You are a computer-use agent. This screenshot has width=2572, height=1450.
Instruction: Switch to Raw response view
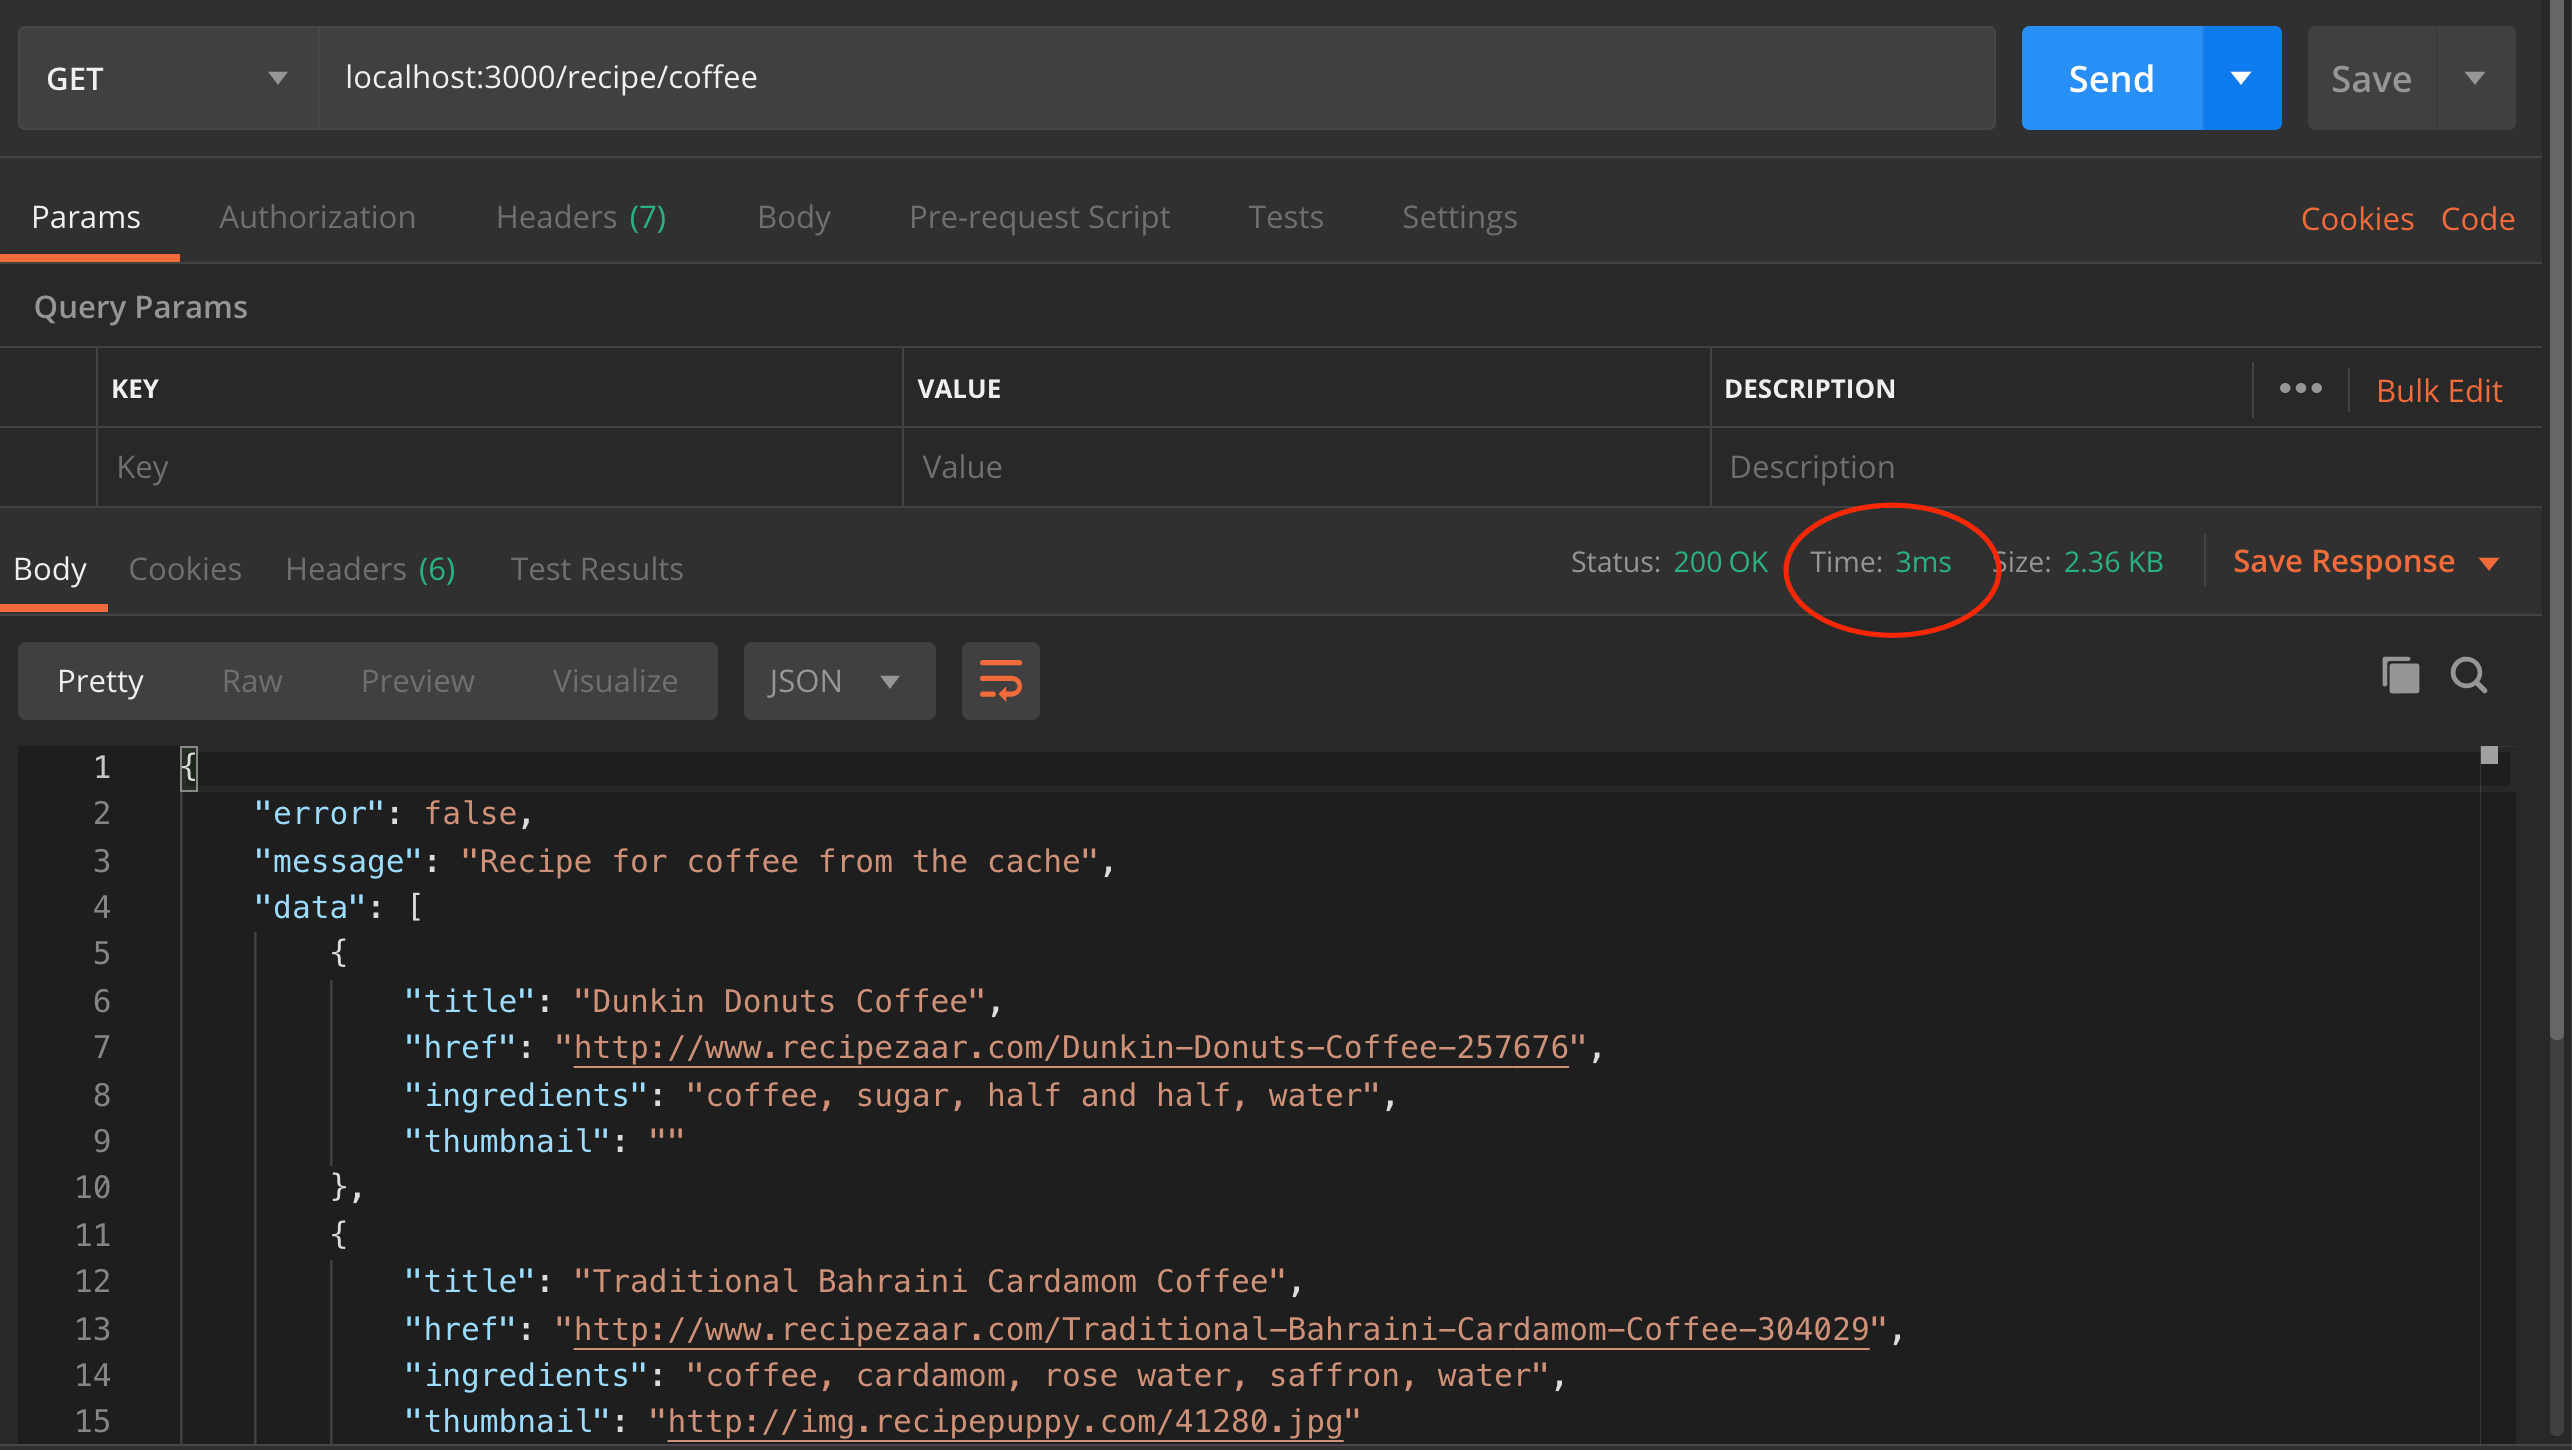pyautogui.click(x=252, y=681)
